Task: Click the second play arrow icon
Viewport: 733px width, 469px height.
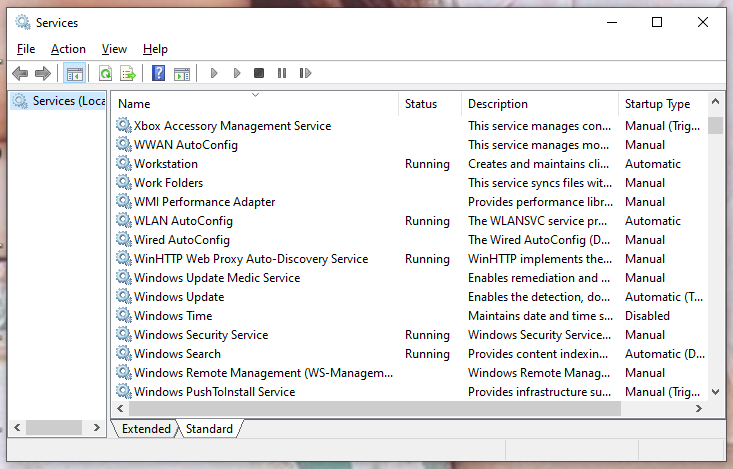Action: pyautogui.click(x=237, y=73)
